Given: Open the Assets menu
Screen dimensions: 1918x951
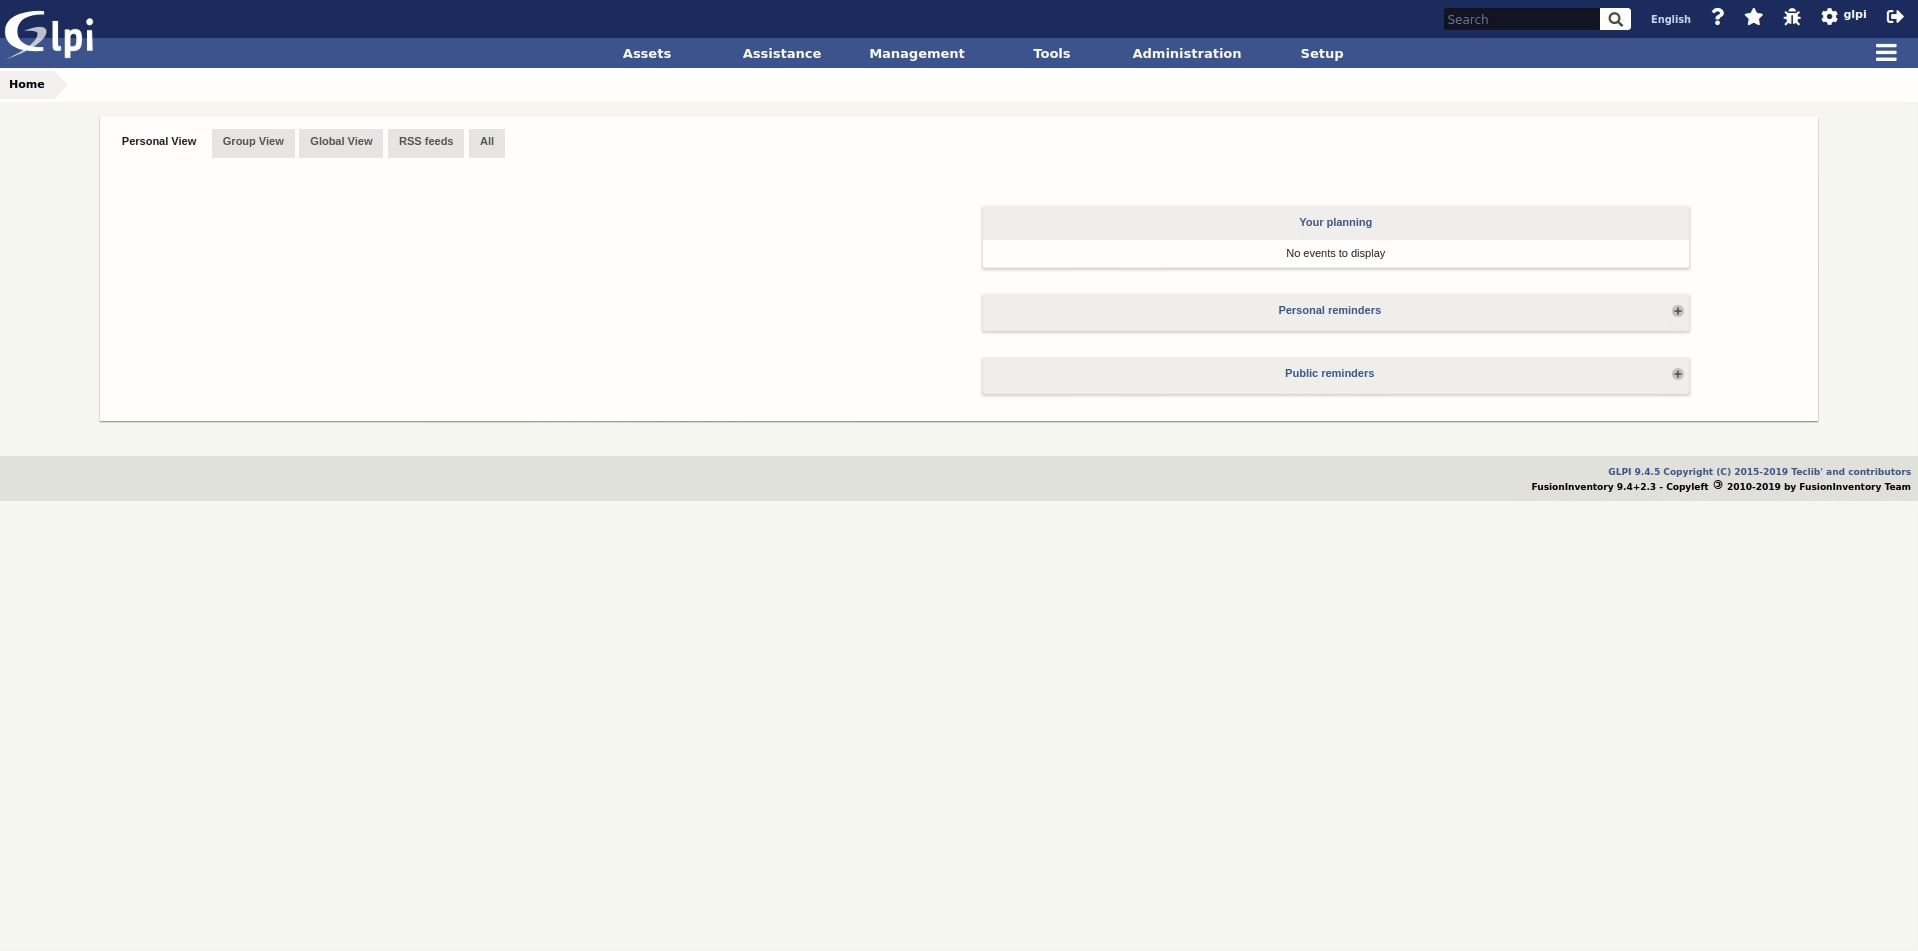Looking at the screenshot, I should (646, 54).
